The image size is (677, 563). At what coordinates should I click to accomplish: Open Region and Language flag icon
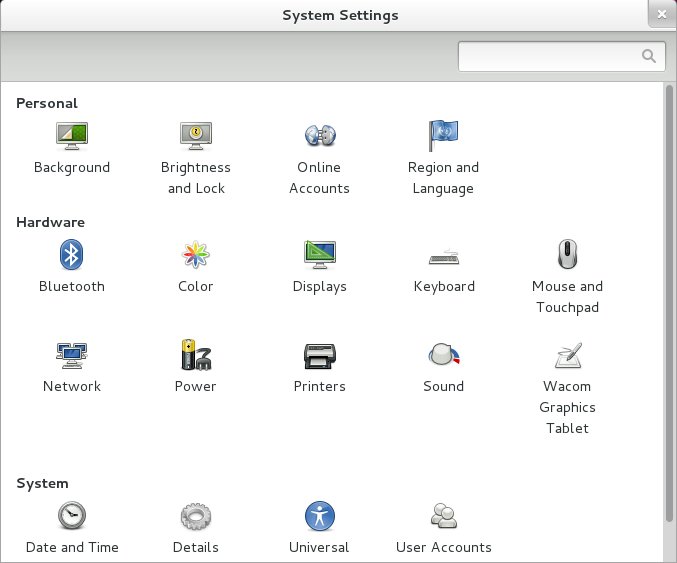point(443,136)
